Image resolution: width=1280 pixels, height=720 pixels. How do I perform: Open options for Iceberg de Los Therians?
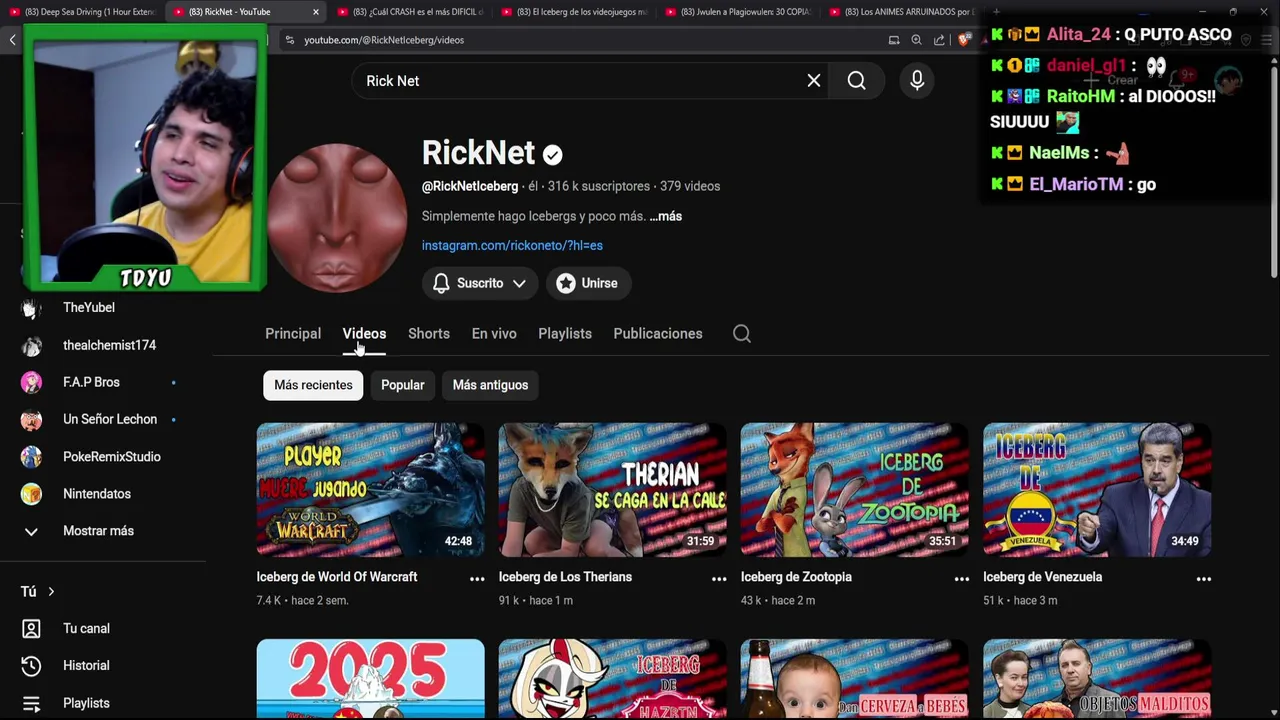pyautogui.click(x=719, y=578)
